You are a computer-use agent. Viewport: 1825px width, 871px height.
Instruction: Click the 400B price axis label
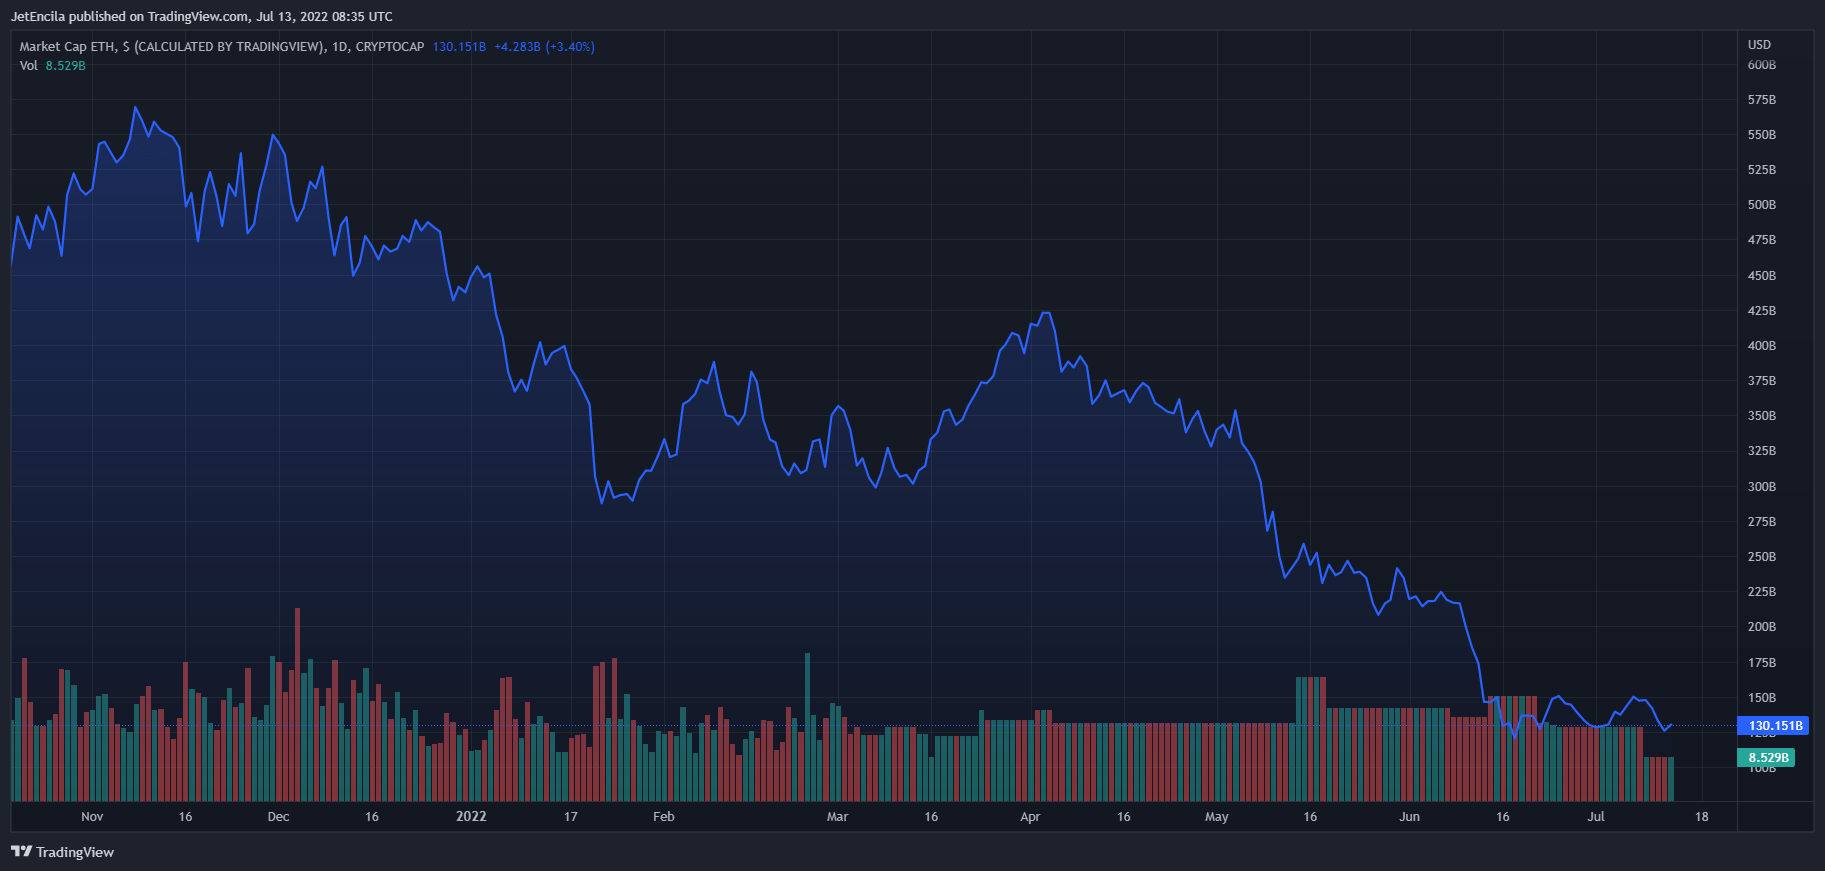[1762, 346]
